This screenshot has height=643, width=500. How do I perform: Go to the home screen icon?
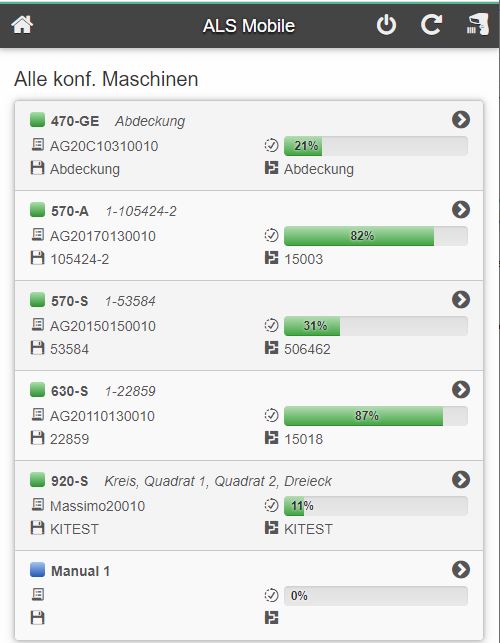pos(22,25)
